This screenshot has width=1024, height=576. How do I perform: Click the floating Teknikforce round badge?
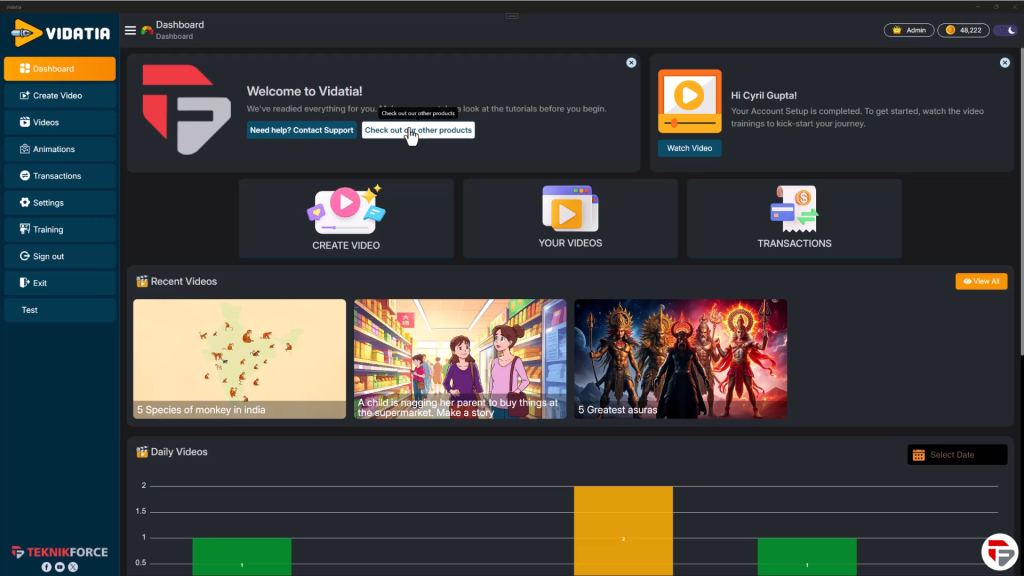pos(1000,552)
